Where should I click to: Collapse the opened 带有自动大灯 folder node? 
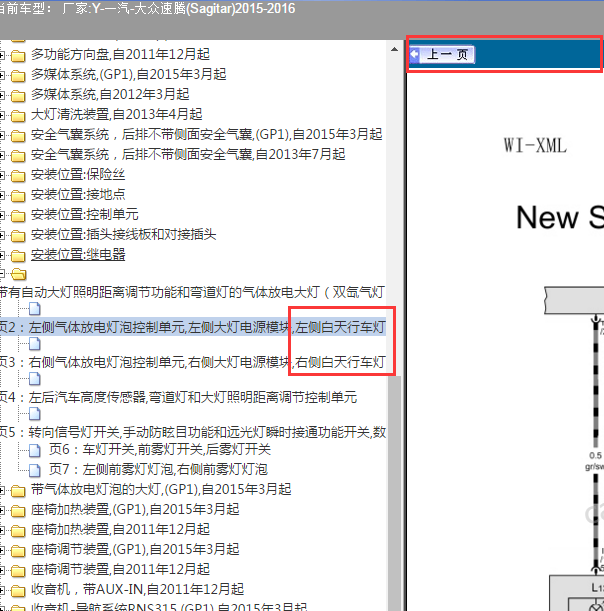pyautogui.click(x=2, y=275)
